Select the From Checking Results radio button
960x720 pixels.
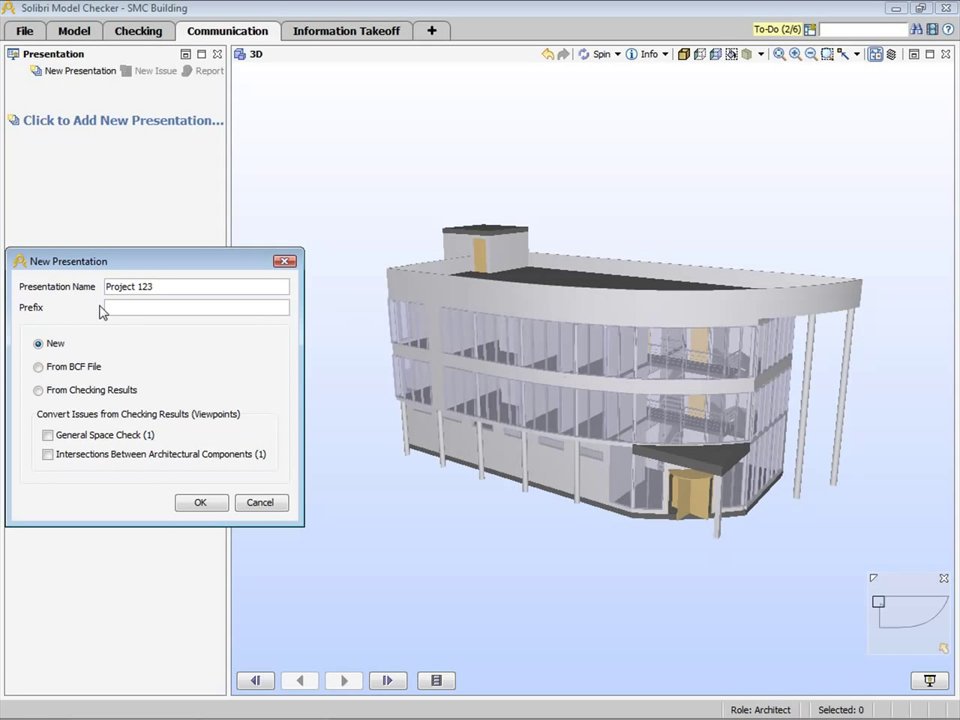pos(38,391)
